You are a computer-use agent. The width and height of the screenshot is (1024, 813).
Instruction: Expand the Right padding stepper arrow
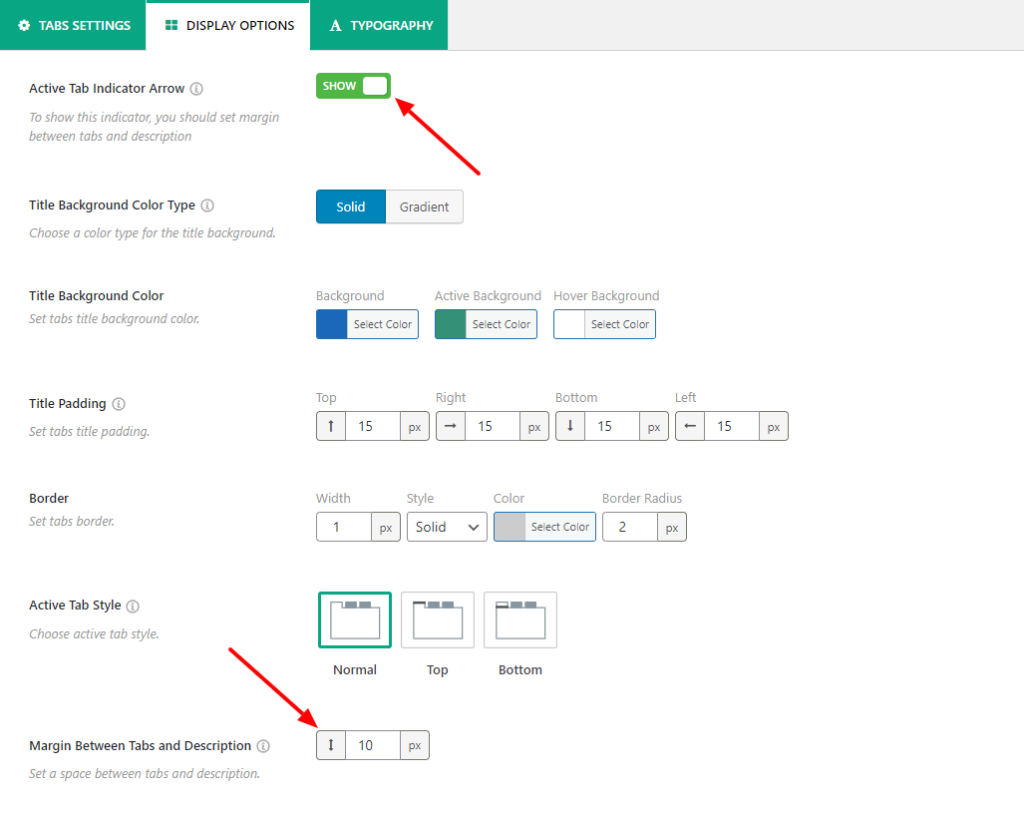click(450, 425)
